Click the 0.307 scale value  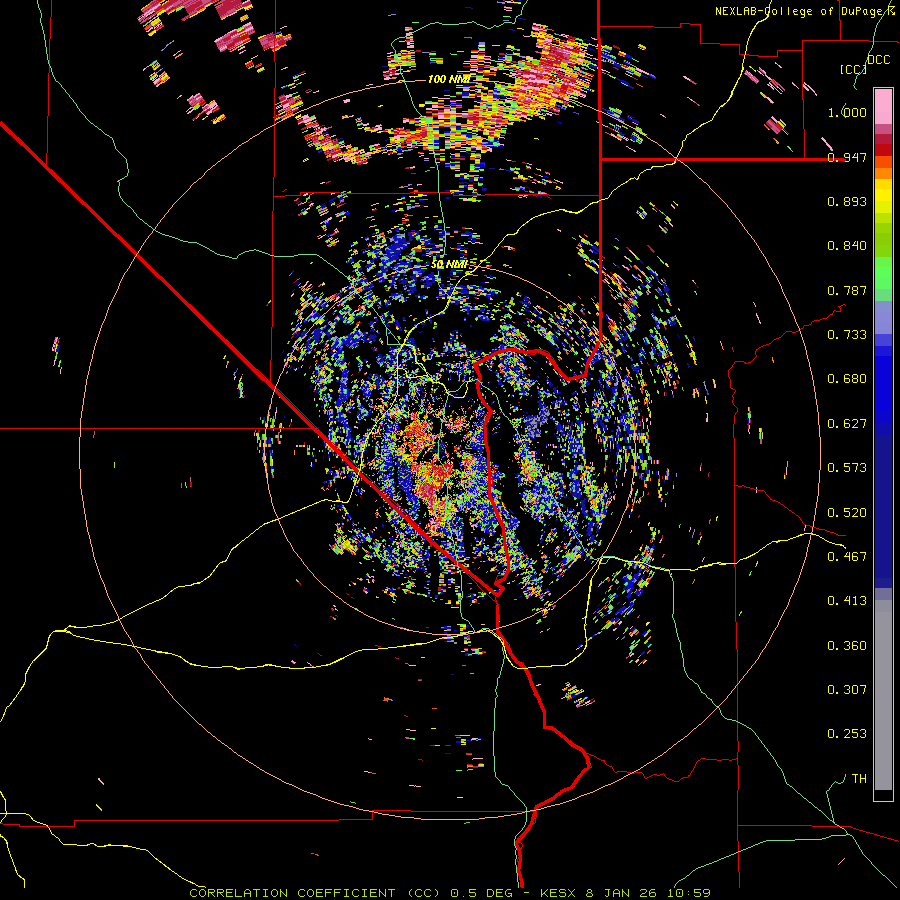click(x=847, y=690)
